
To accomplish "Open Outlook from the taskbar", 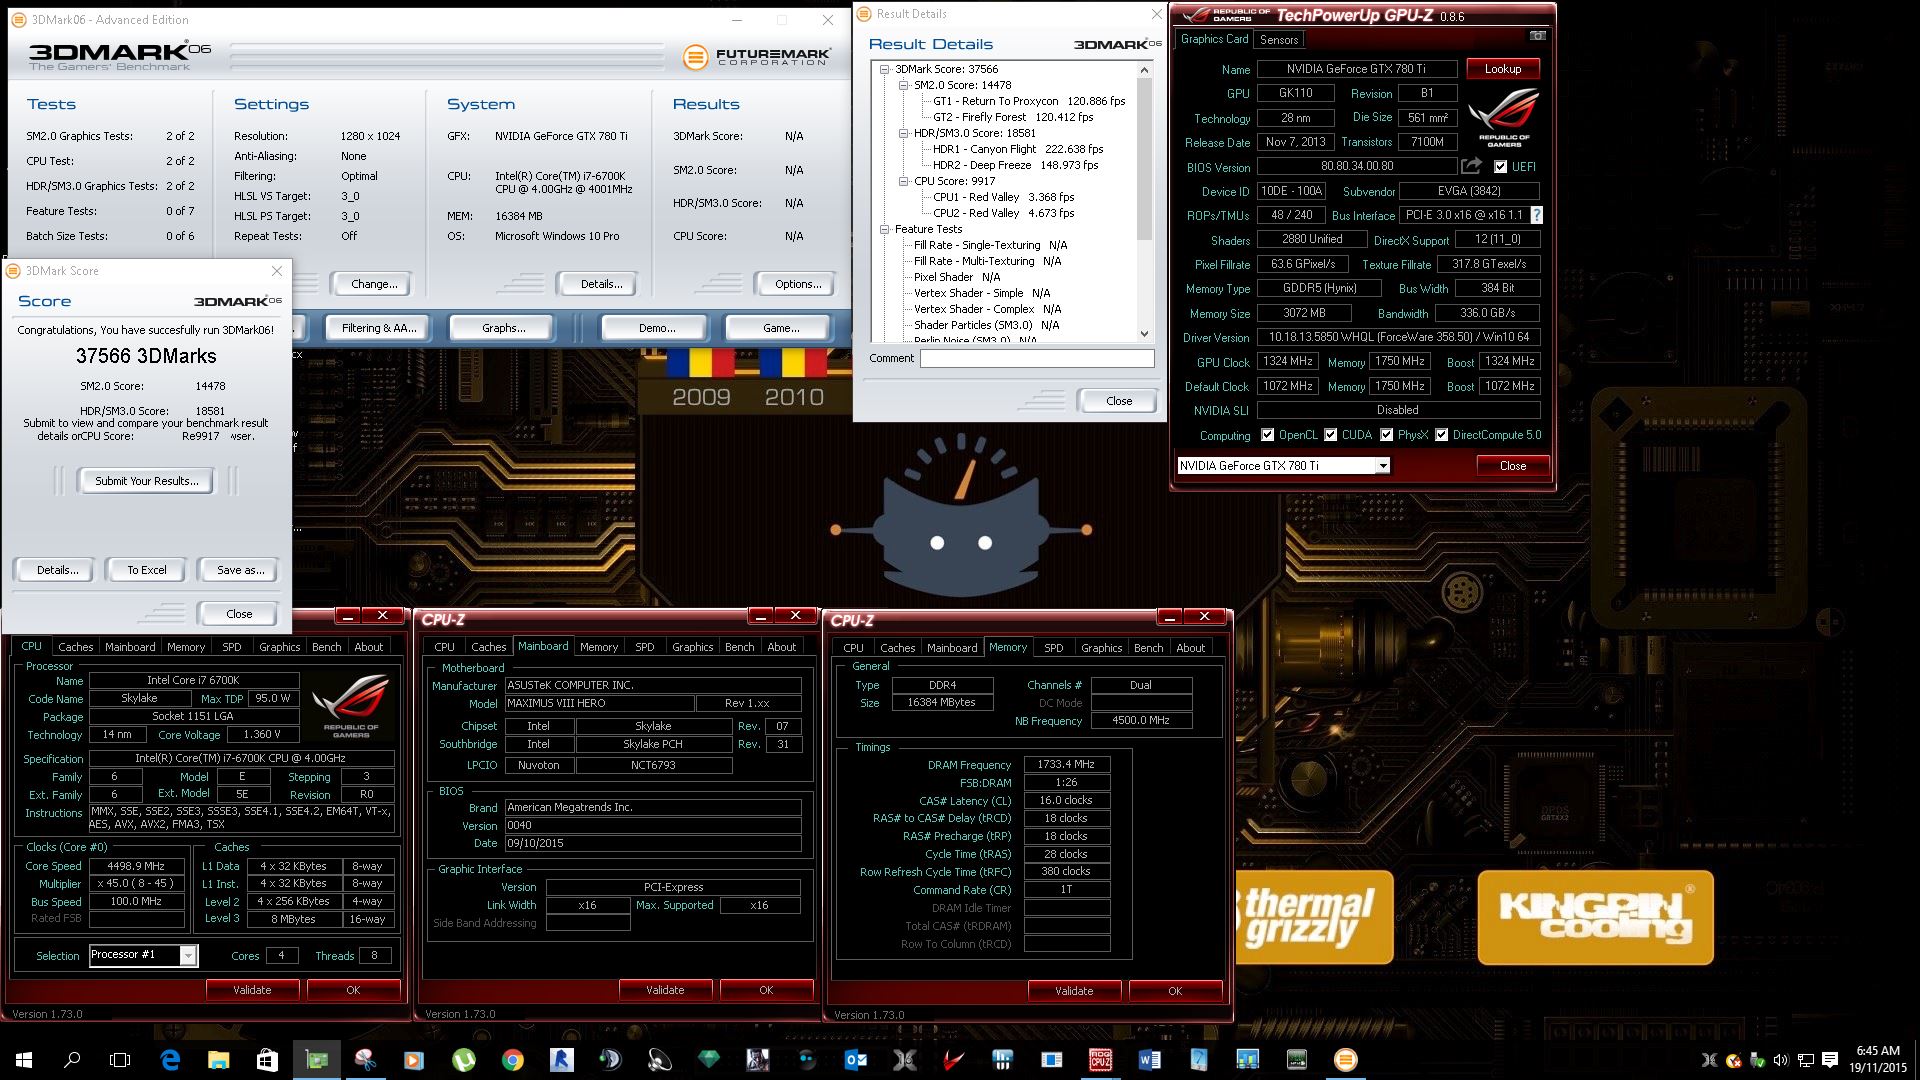I will 856,1060.
